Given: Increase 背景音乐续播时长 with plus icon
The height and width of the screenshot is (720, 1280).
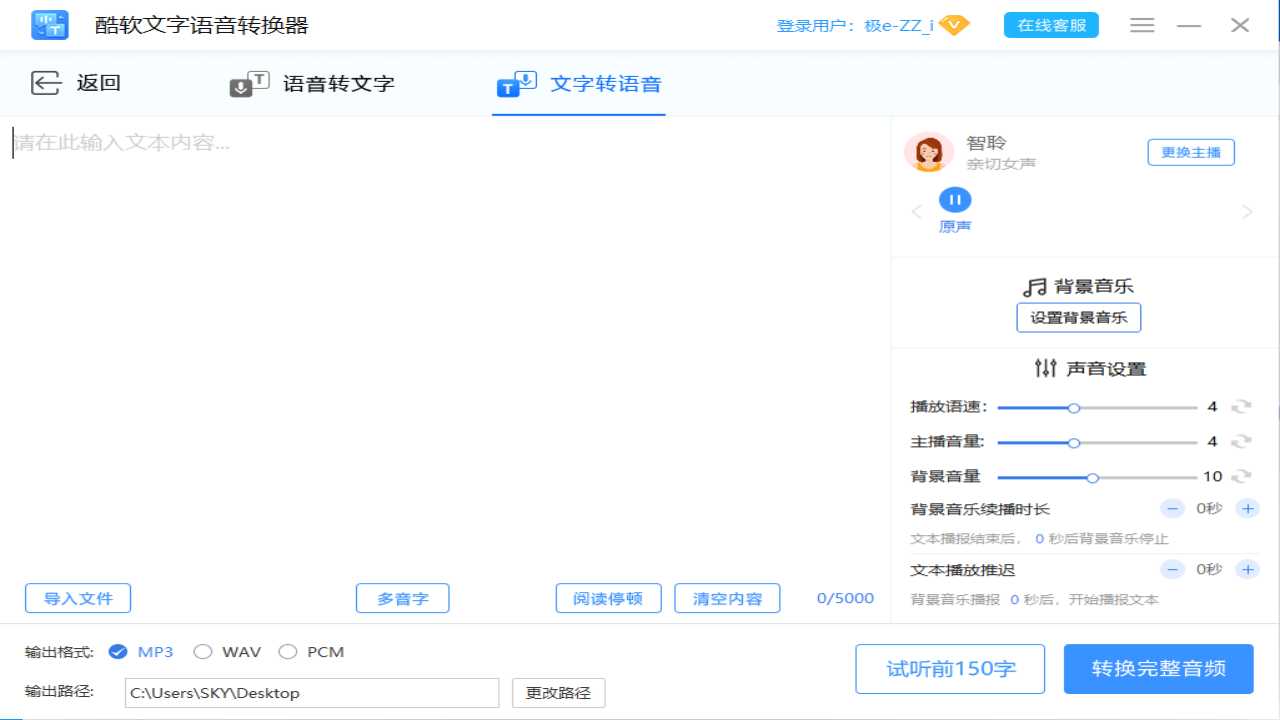Looking at the screenshot, I should (1247, 508).
